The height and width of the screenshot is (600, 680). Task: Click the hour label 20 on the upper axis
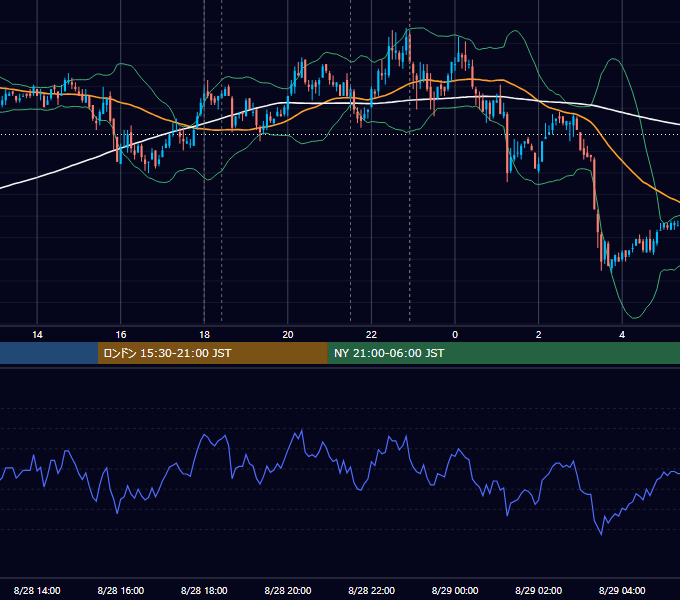pyautogui.click(x=288, y=335)
